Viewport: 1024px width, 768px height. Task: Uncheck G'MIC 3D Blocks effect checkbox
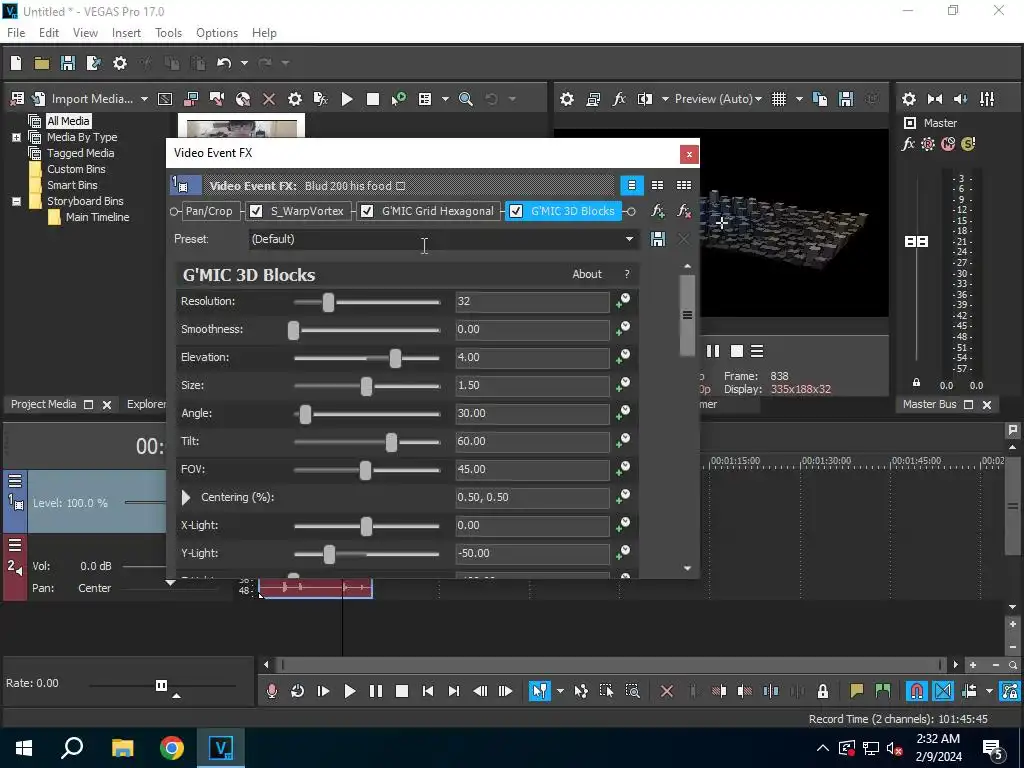516,211
